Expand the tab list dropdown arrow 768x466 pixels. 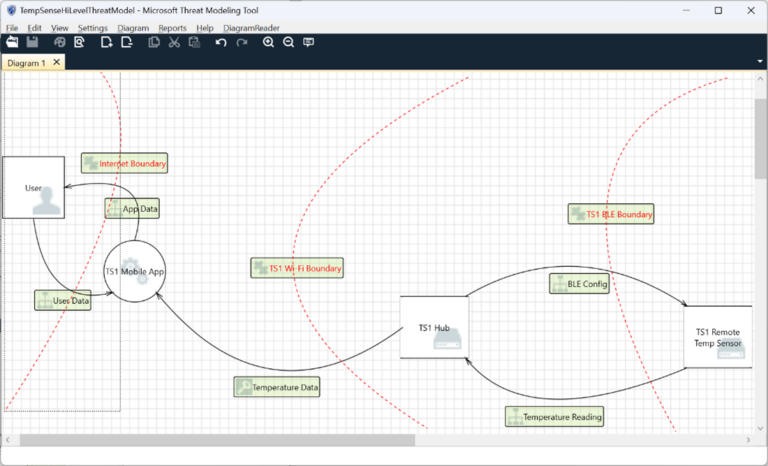759,62
